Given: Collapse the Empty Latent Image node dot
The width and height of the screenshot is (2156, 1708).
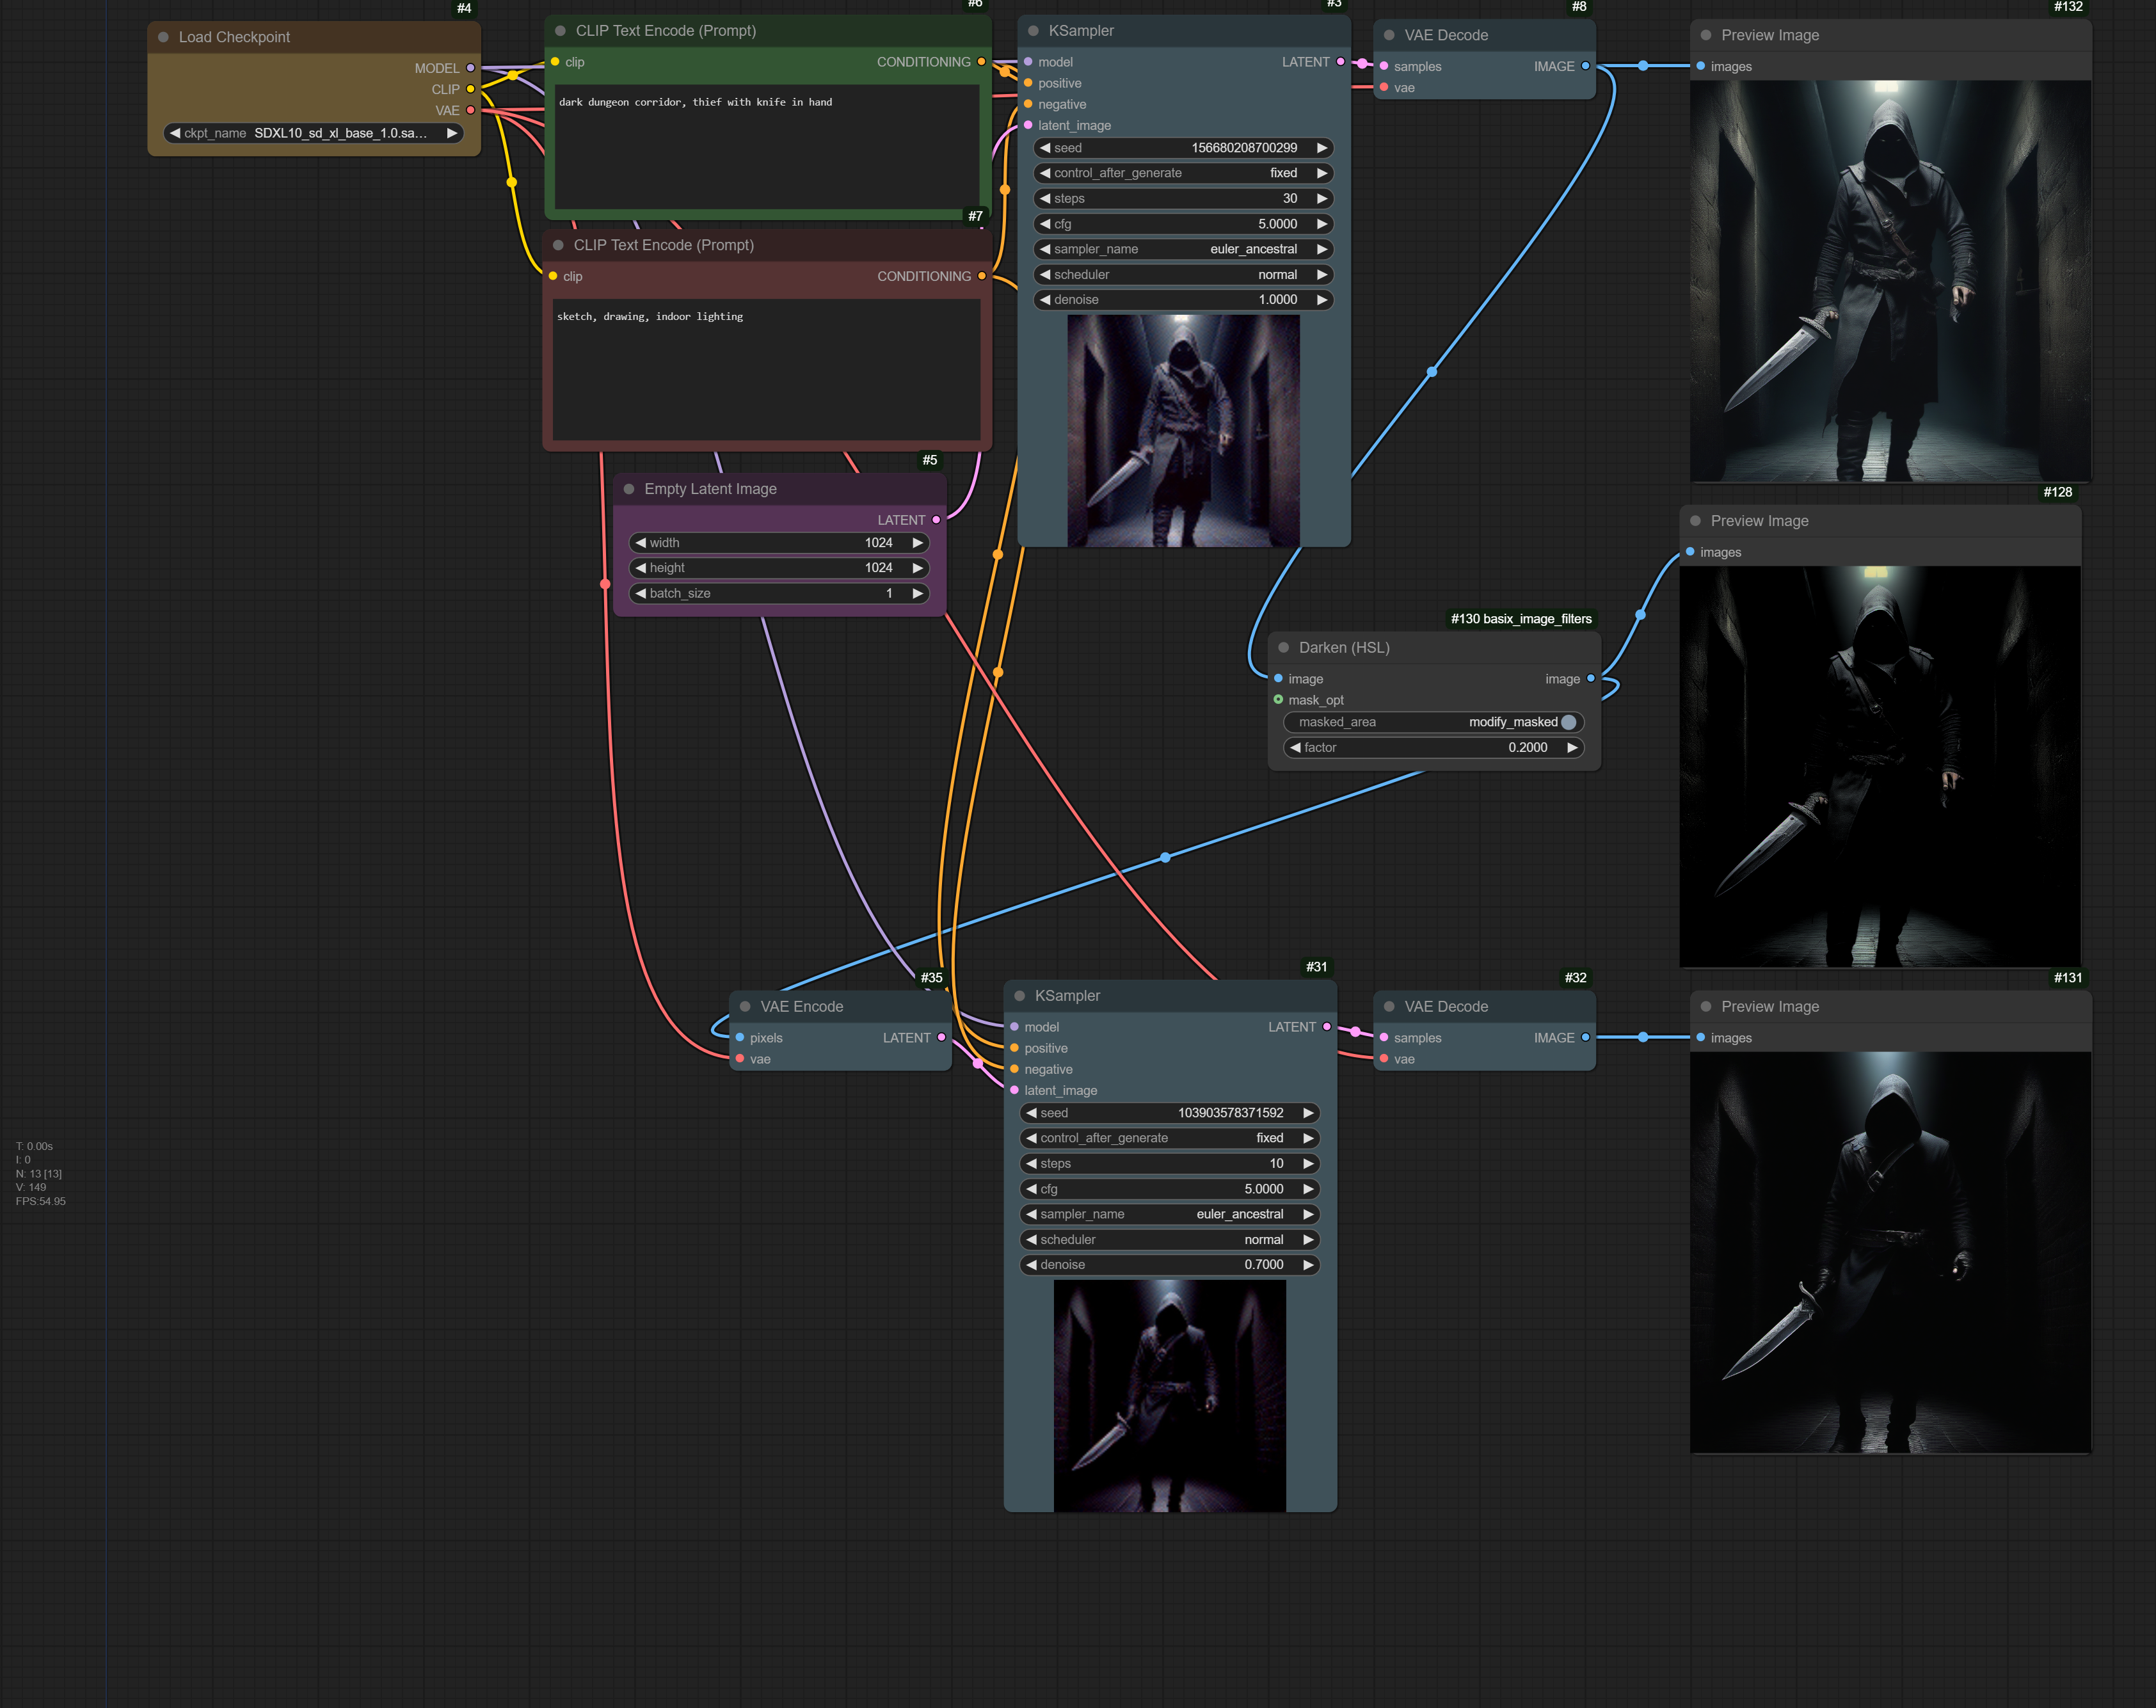Looking at the screenshot, I should [629, 489].
